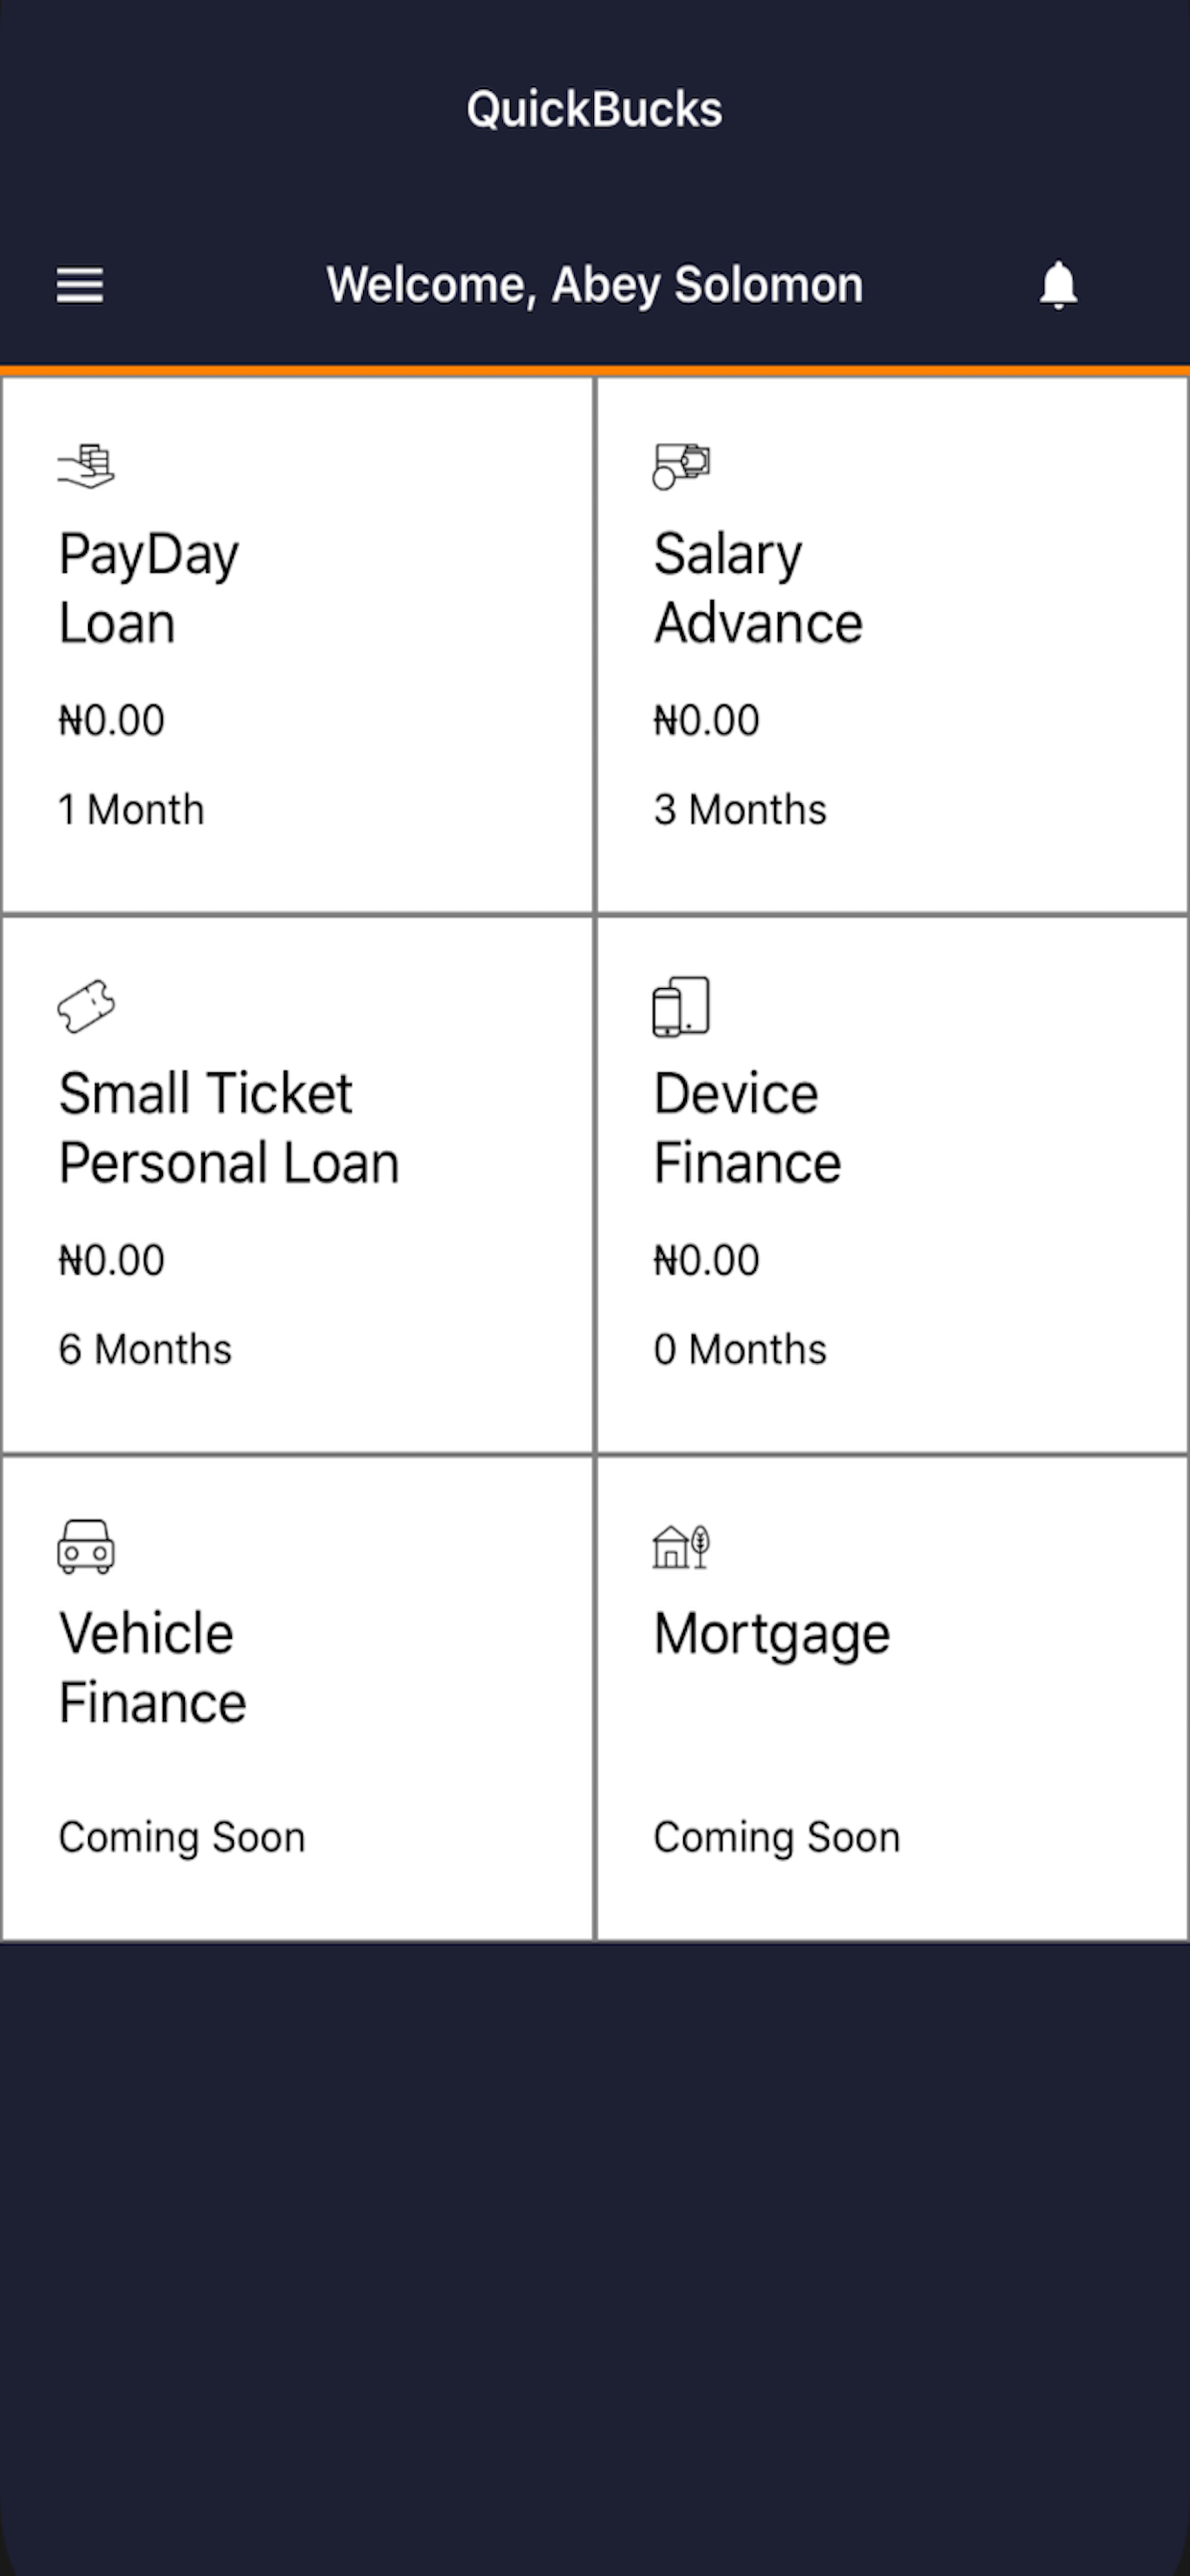
Task: Open Small Ticket Personal Loan title
Action: (228, 1127)
